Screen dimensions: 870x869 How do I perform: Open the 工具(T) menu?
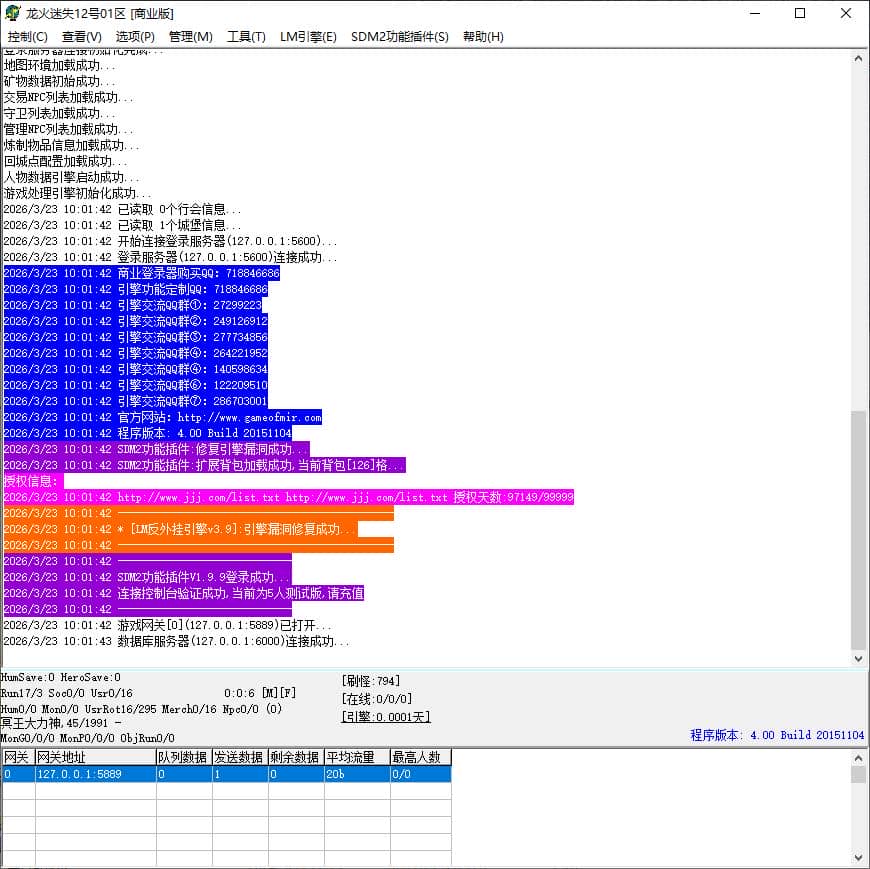click(x=246, y=37)
